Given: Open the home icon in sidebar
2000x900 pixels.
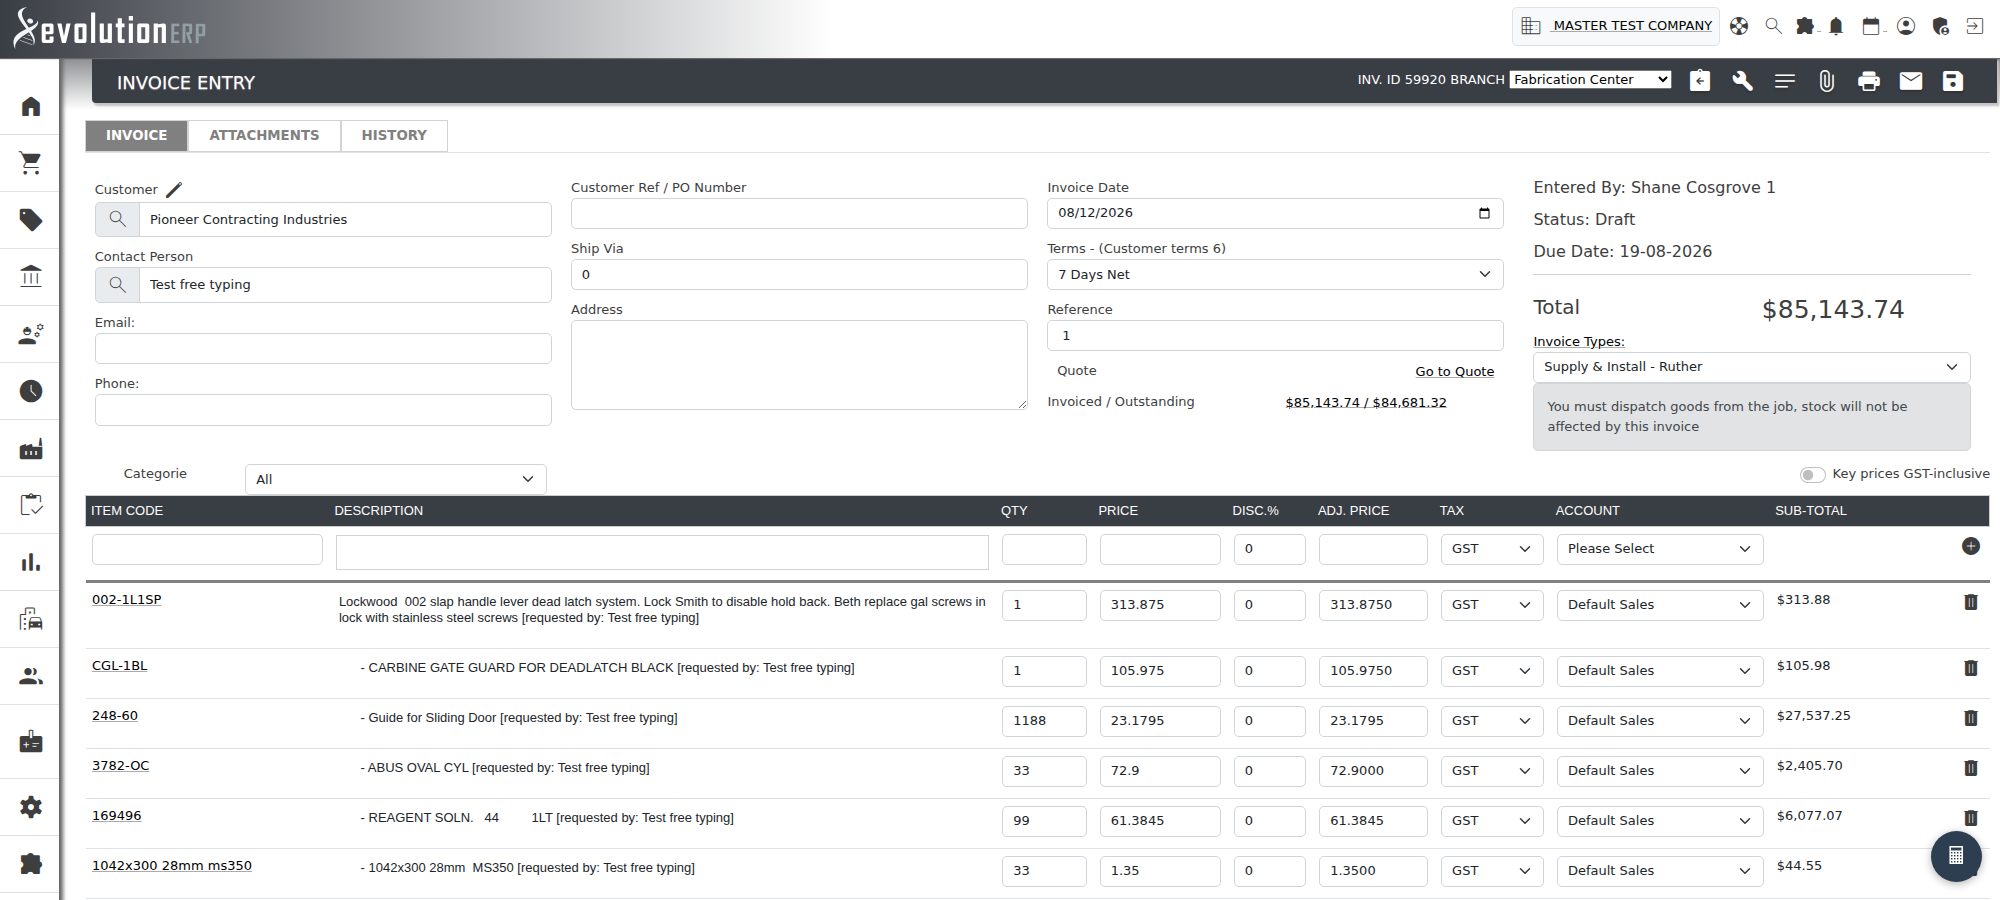Looking at the screenshot, I should tap(31, 106).
